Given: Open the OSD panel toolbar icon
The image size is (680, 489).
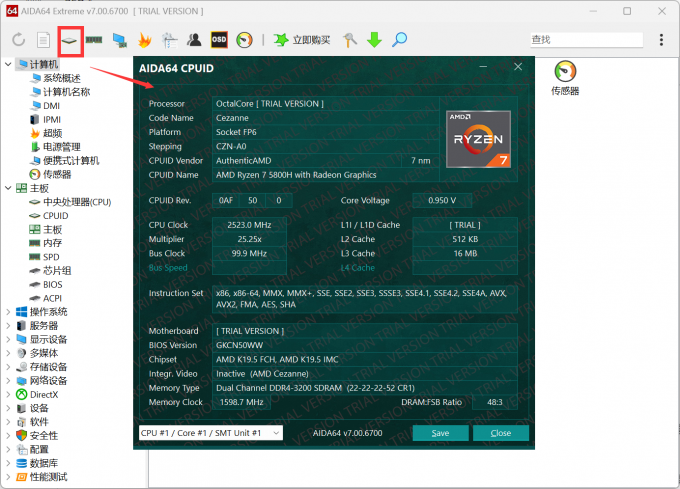Looking at the screenshot, I should (218, 40).
